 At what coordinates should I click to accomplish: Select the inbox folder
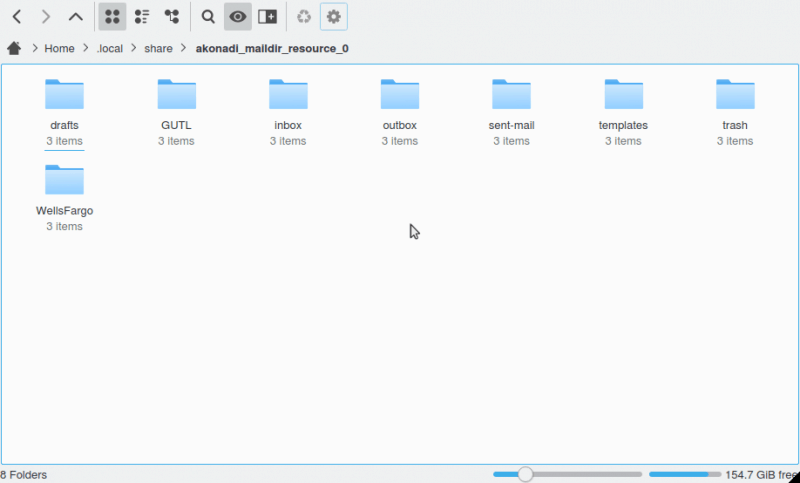click(288, 96)
